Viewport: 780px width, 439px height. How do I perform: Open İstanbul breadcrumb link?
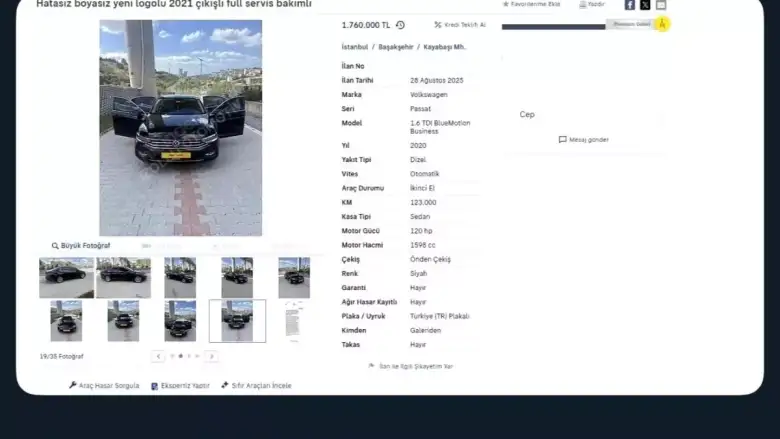355,47
